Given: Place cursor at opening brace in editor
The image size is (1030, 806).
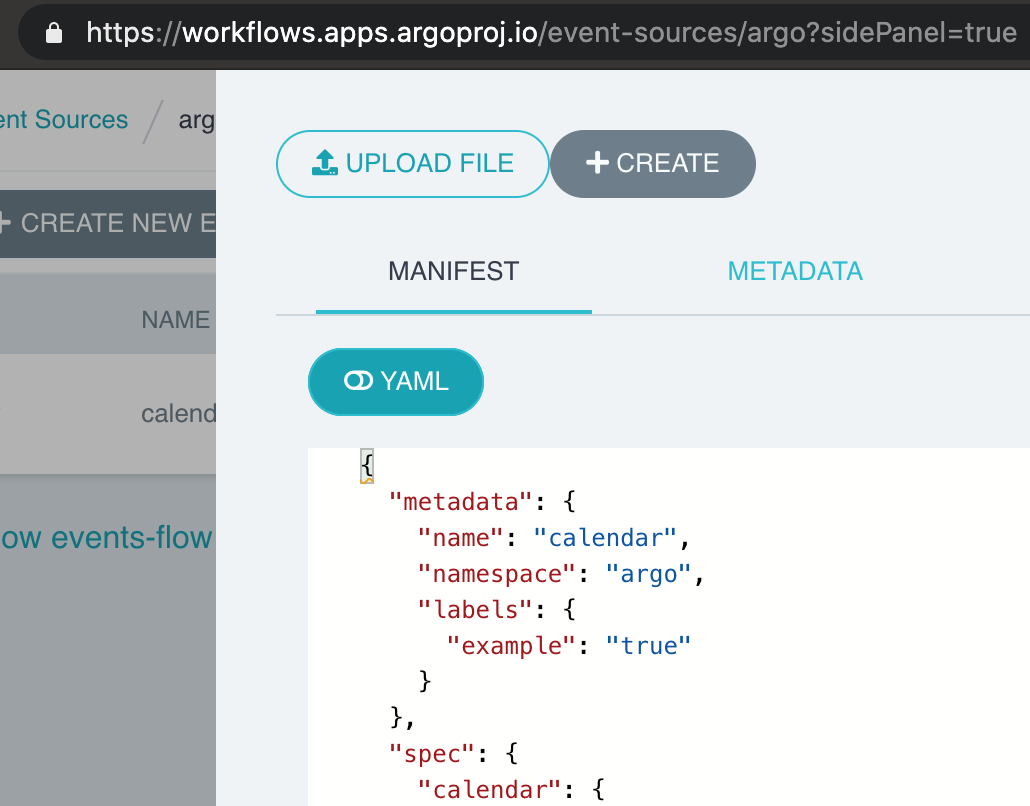Looking at the screenshot, I should pyautogui.click(x=367, y=466).
